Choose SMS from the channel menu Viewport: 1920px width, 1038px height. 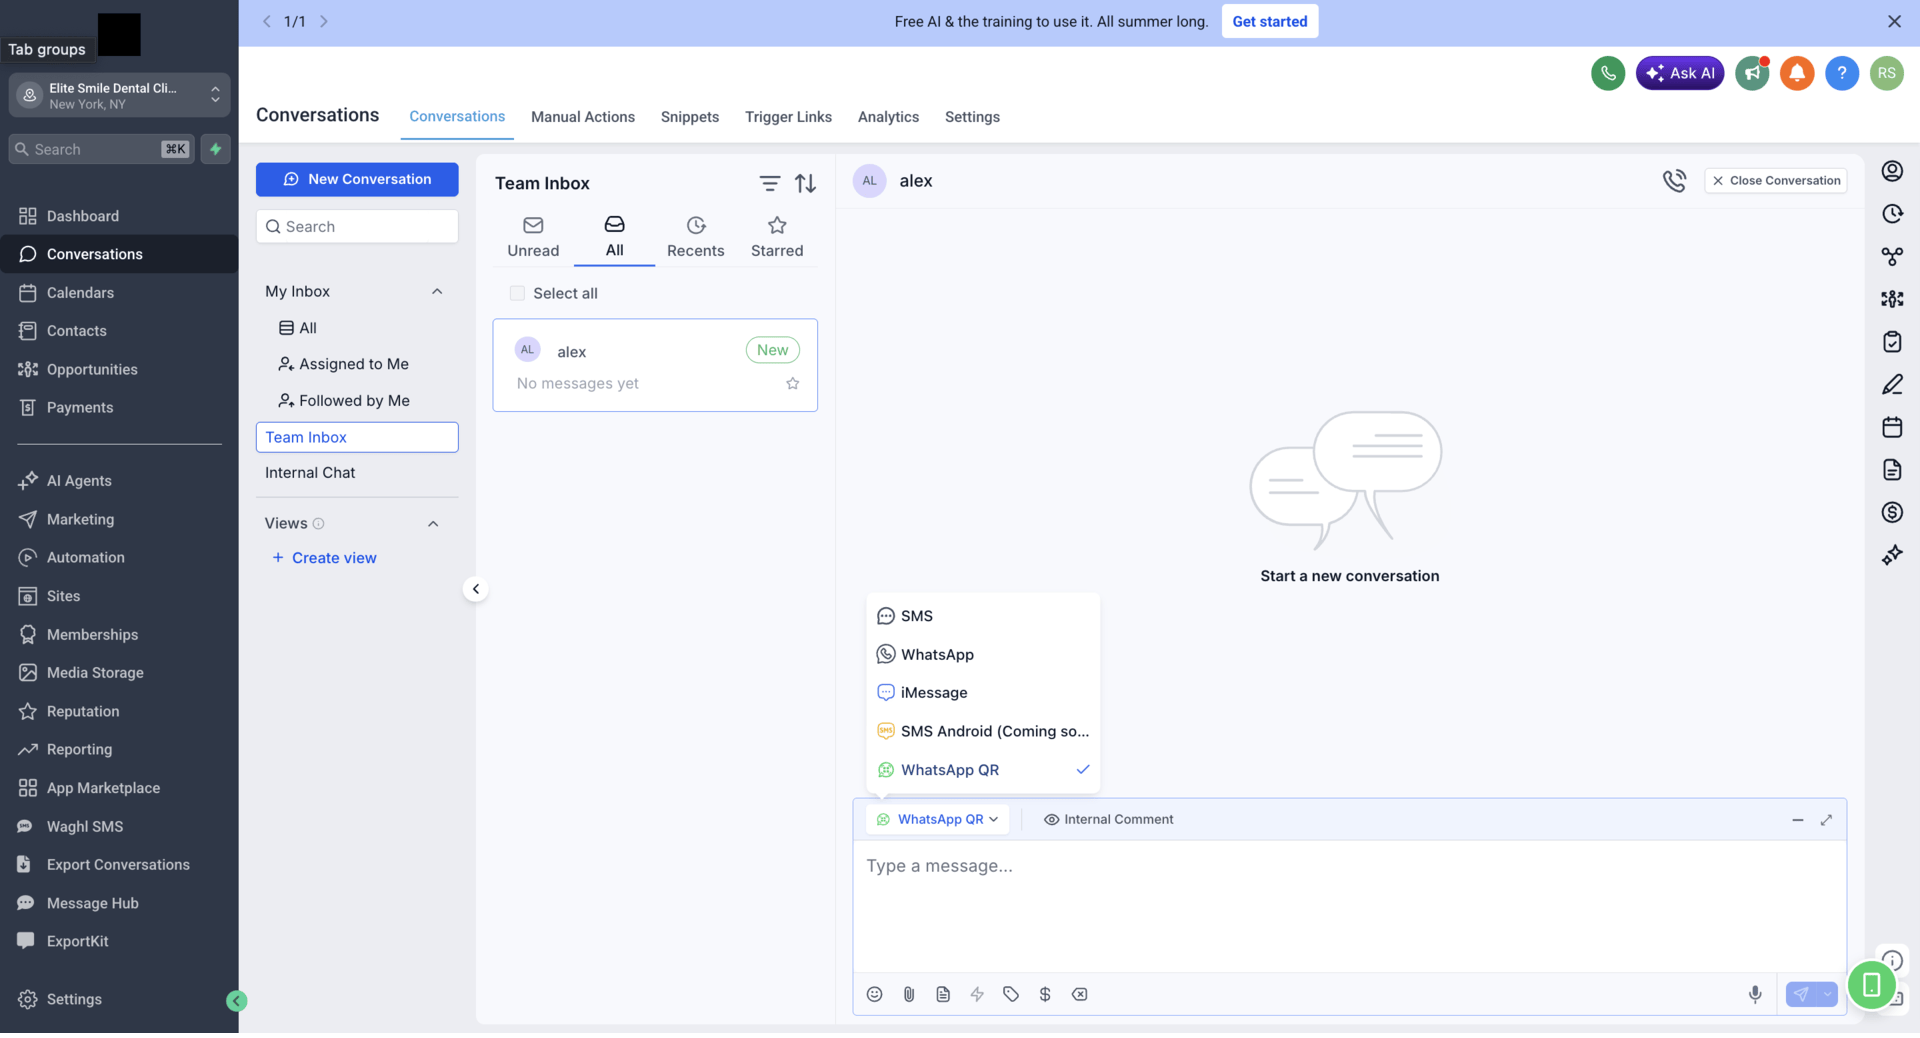click(x=983, y=616)
